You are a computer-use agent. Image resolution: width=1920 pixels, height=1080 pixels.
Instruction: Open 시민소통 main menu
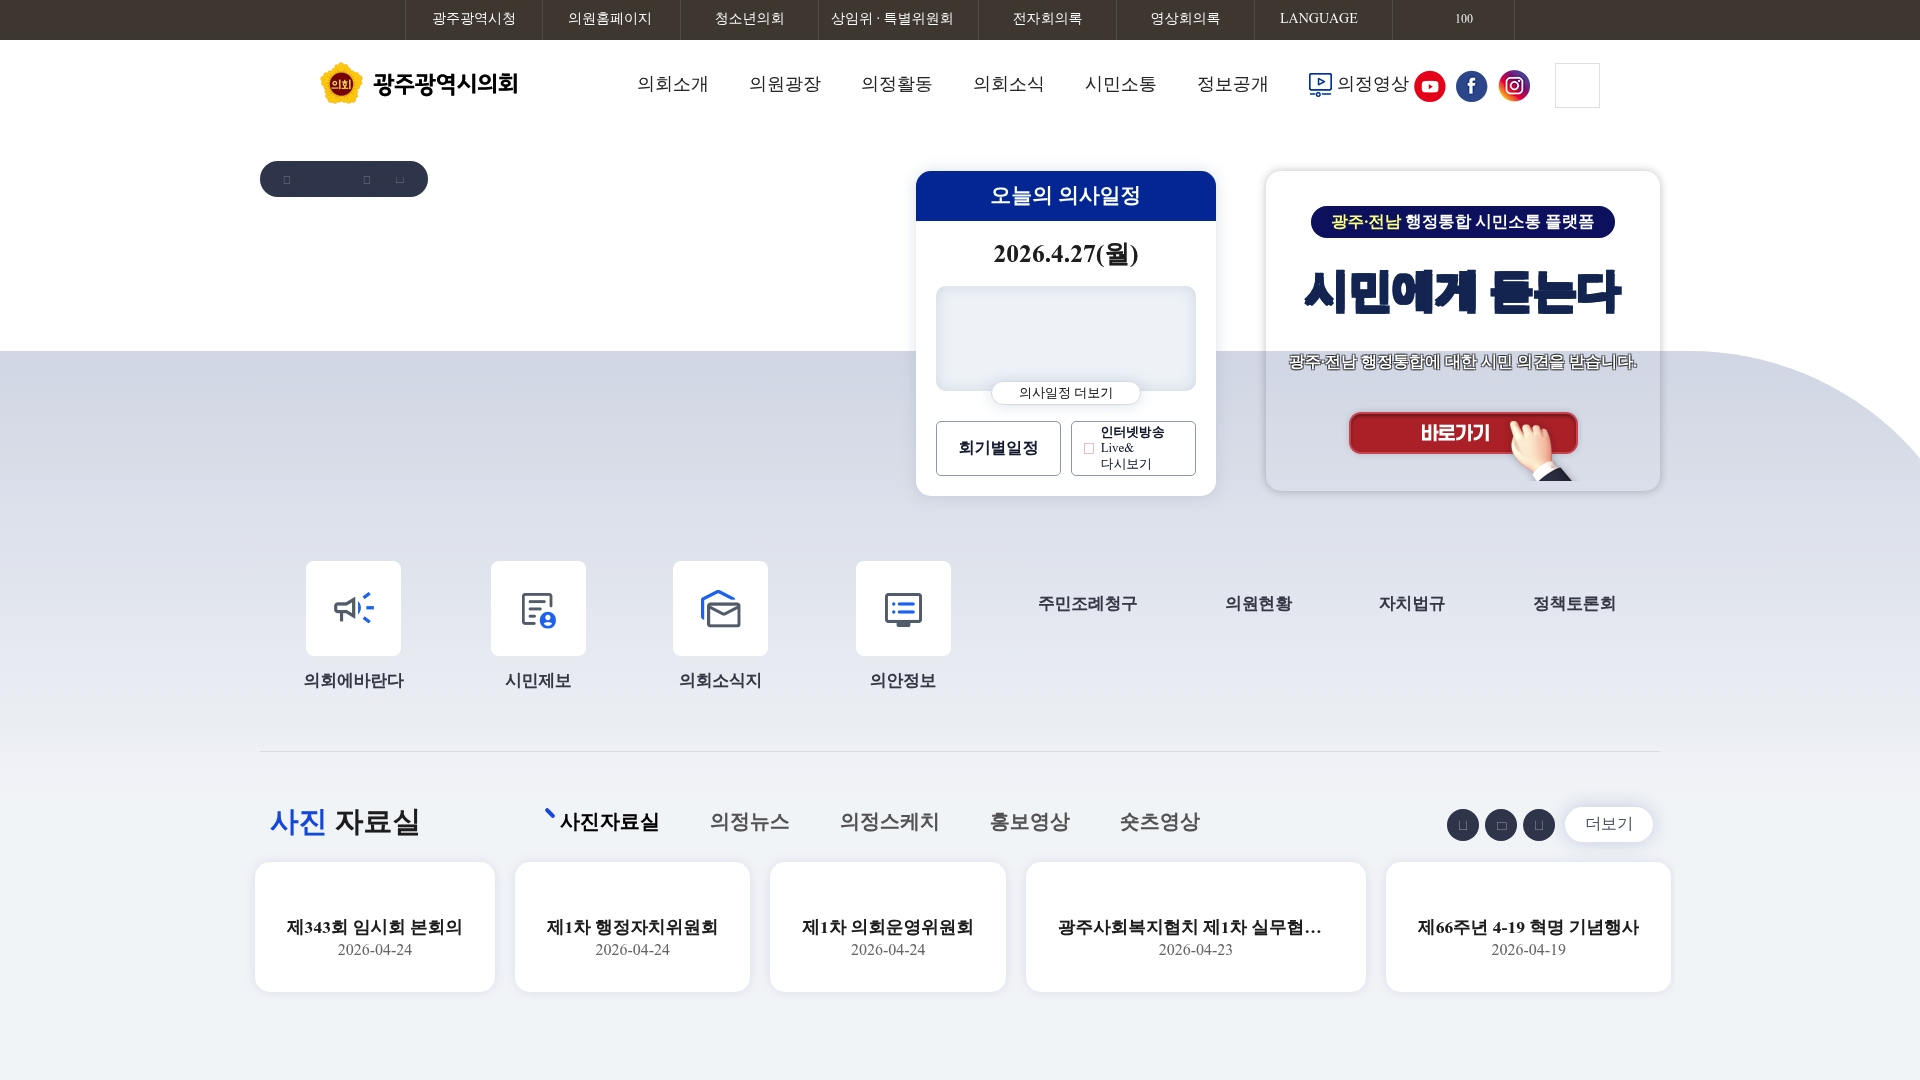pyautogui.click(x=1121, y=85)
